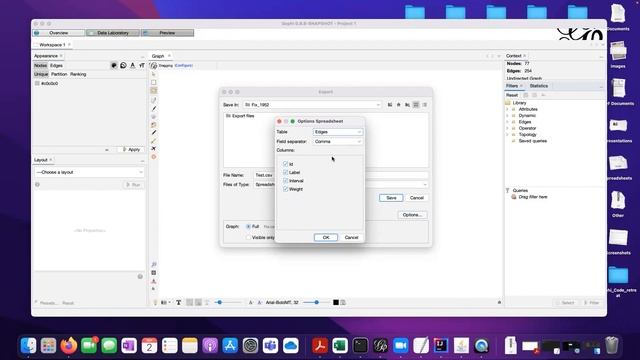Open Zoom from the Dock
The image size is (640, 360).
pyautogui.click(x=400, y=346)
